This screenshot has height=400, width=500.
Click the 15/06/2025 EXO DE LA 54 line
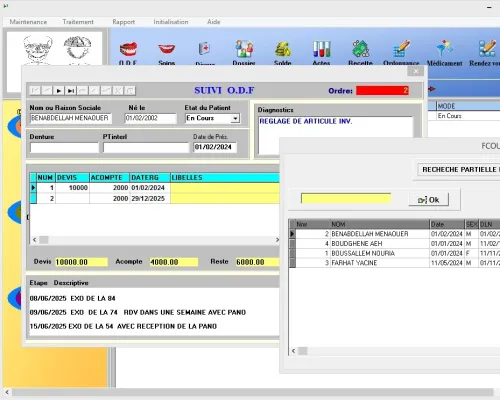tap(123, 326)
